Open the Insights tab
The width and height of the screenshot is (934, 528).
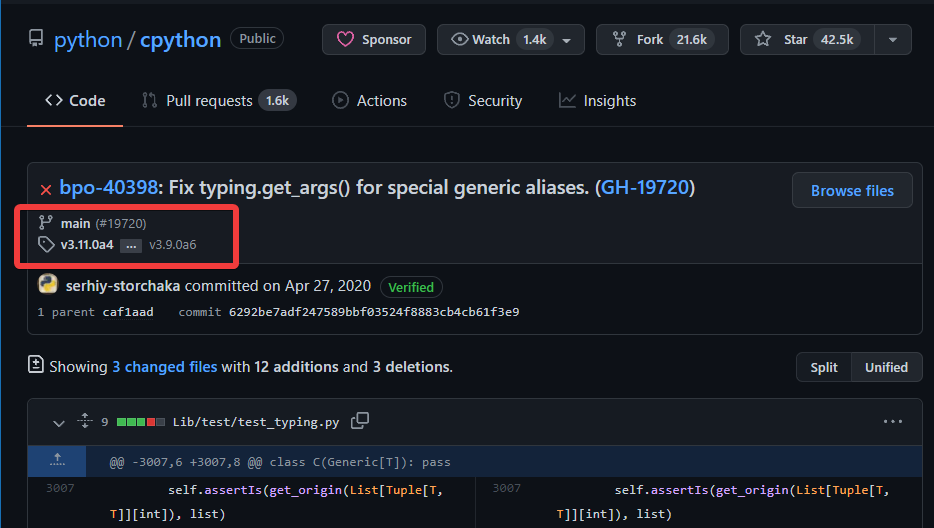coord(597,101)
